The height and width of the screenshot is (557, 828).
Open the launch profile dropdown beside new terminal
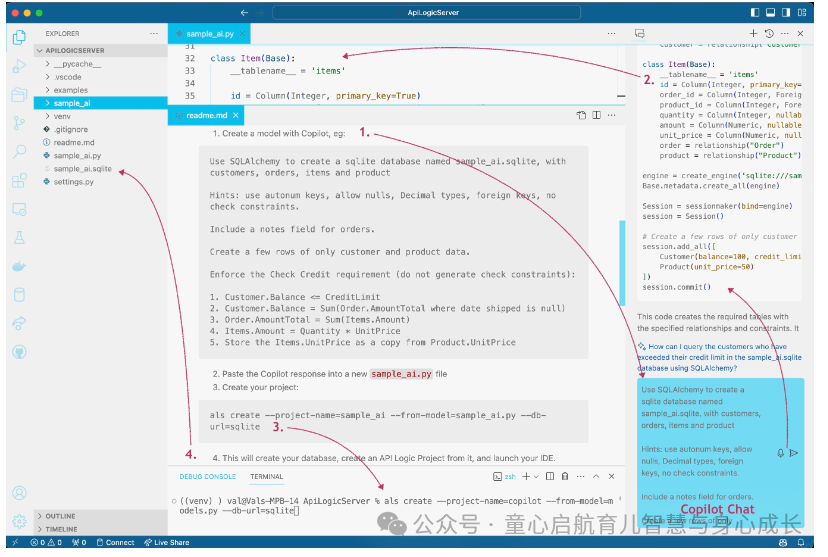coord(536,476)
